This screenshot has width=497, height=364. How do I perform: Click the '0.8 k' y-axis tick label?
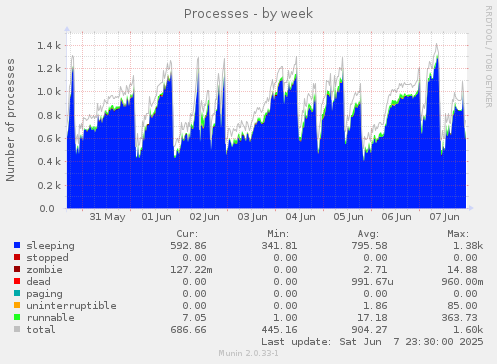(49, 115)
